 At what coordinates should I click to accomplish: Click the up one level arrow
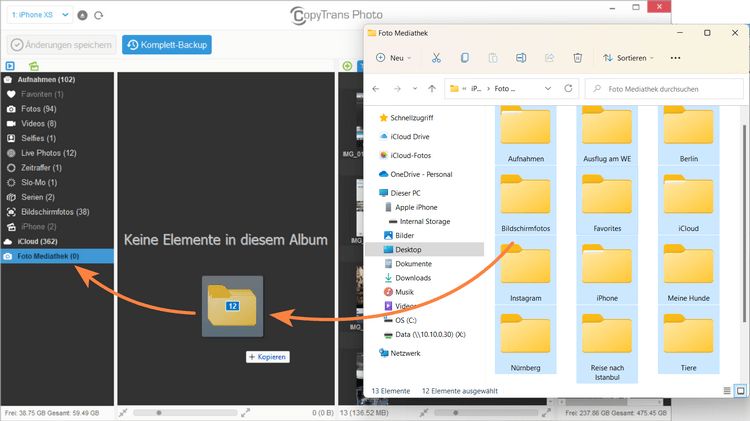coord(432,89)
